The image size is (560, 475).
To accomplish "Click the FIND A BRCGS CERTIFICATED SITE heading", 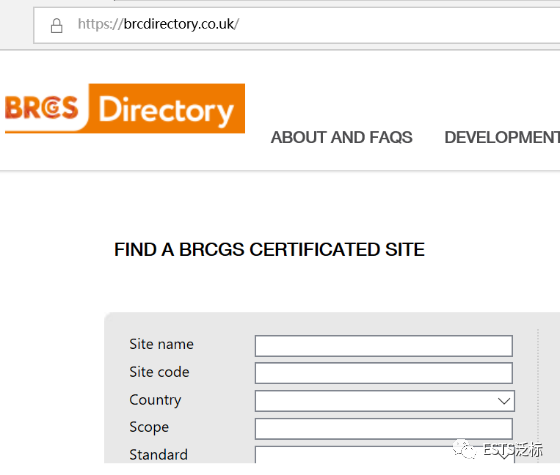I will 269,250.
